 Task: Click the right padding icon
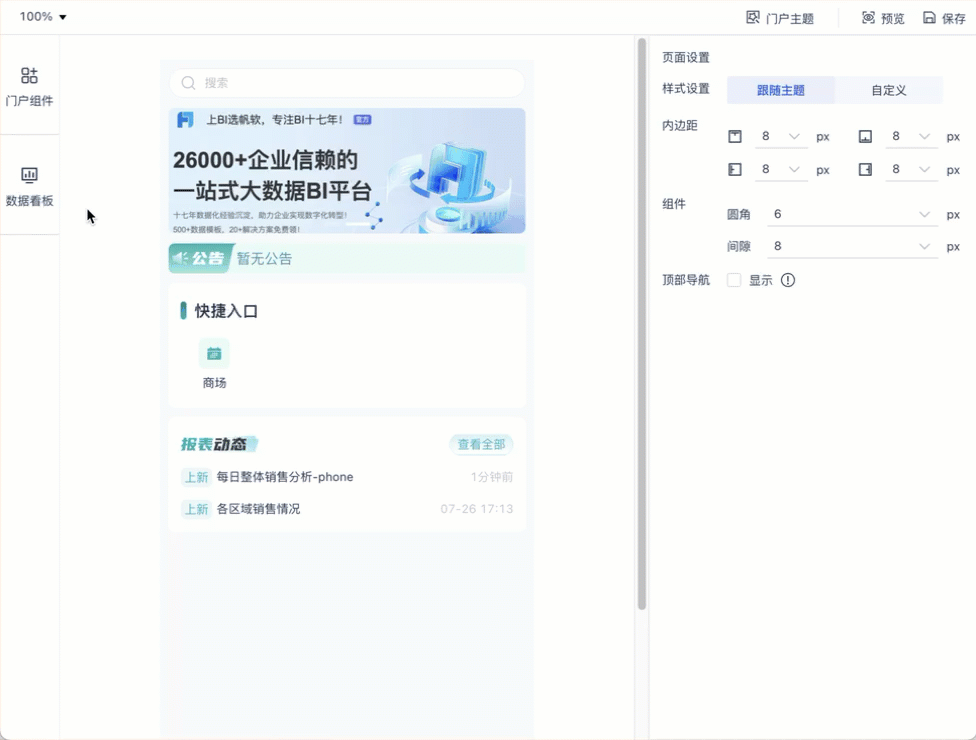865,169
